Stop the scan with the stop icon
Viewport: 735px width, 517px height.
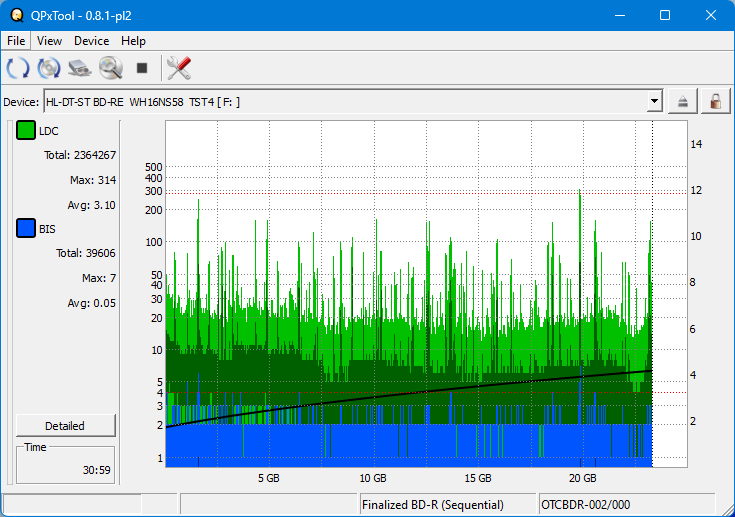coord(142,68)
